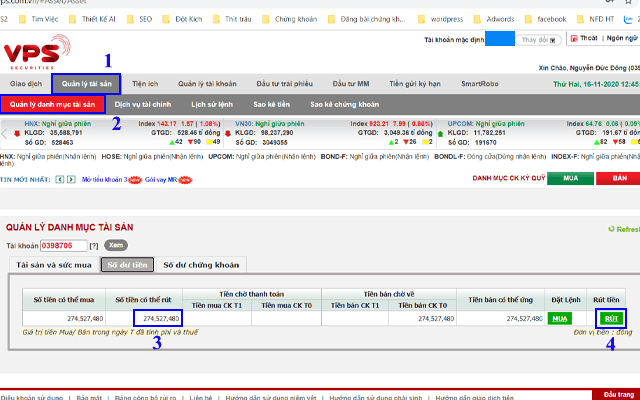Open Ngôn ngữ language option
This screenshot has width=640, height=400.
point(622,38)
